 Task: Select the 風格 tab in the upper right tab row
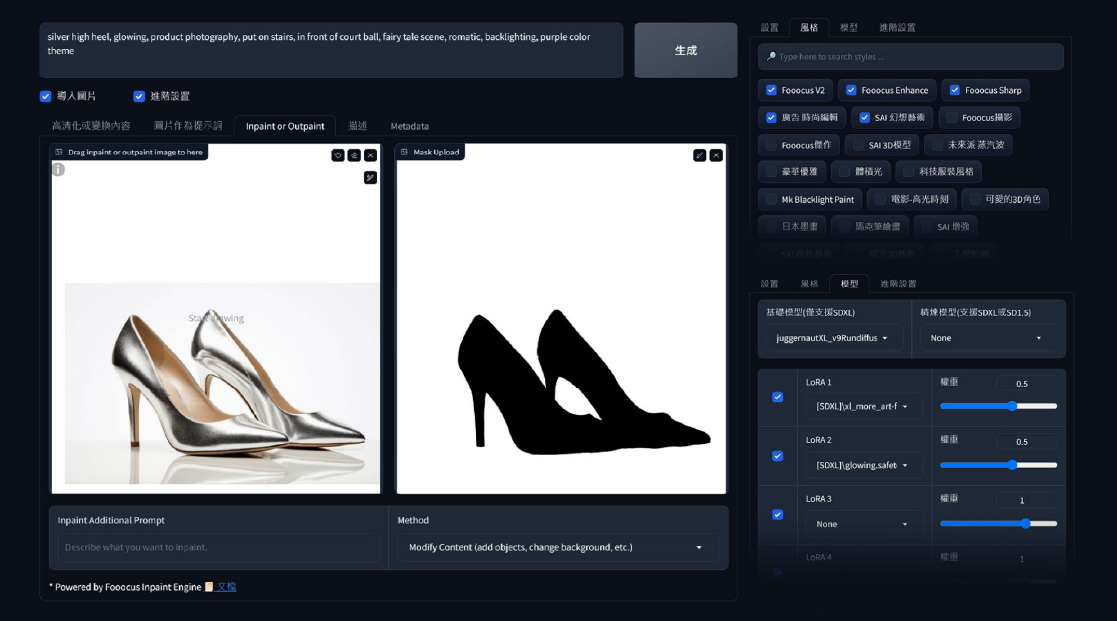809,28
